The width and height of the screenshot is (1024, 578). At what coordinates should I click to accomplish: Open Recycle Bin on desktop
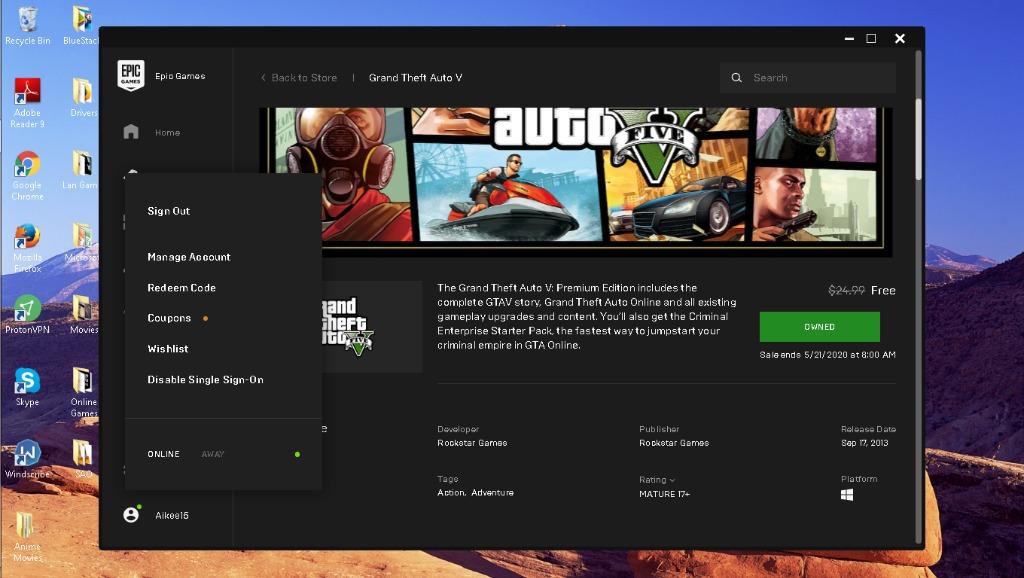[27, 26]
